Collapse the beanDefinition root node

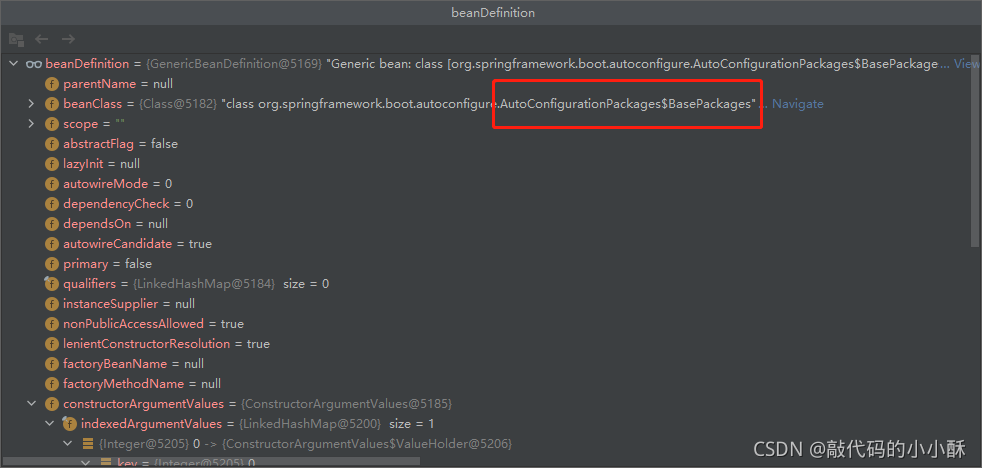click(x=14, y=64)
